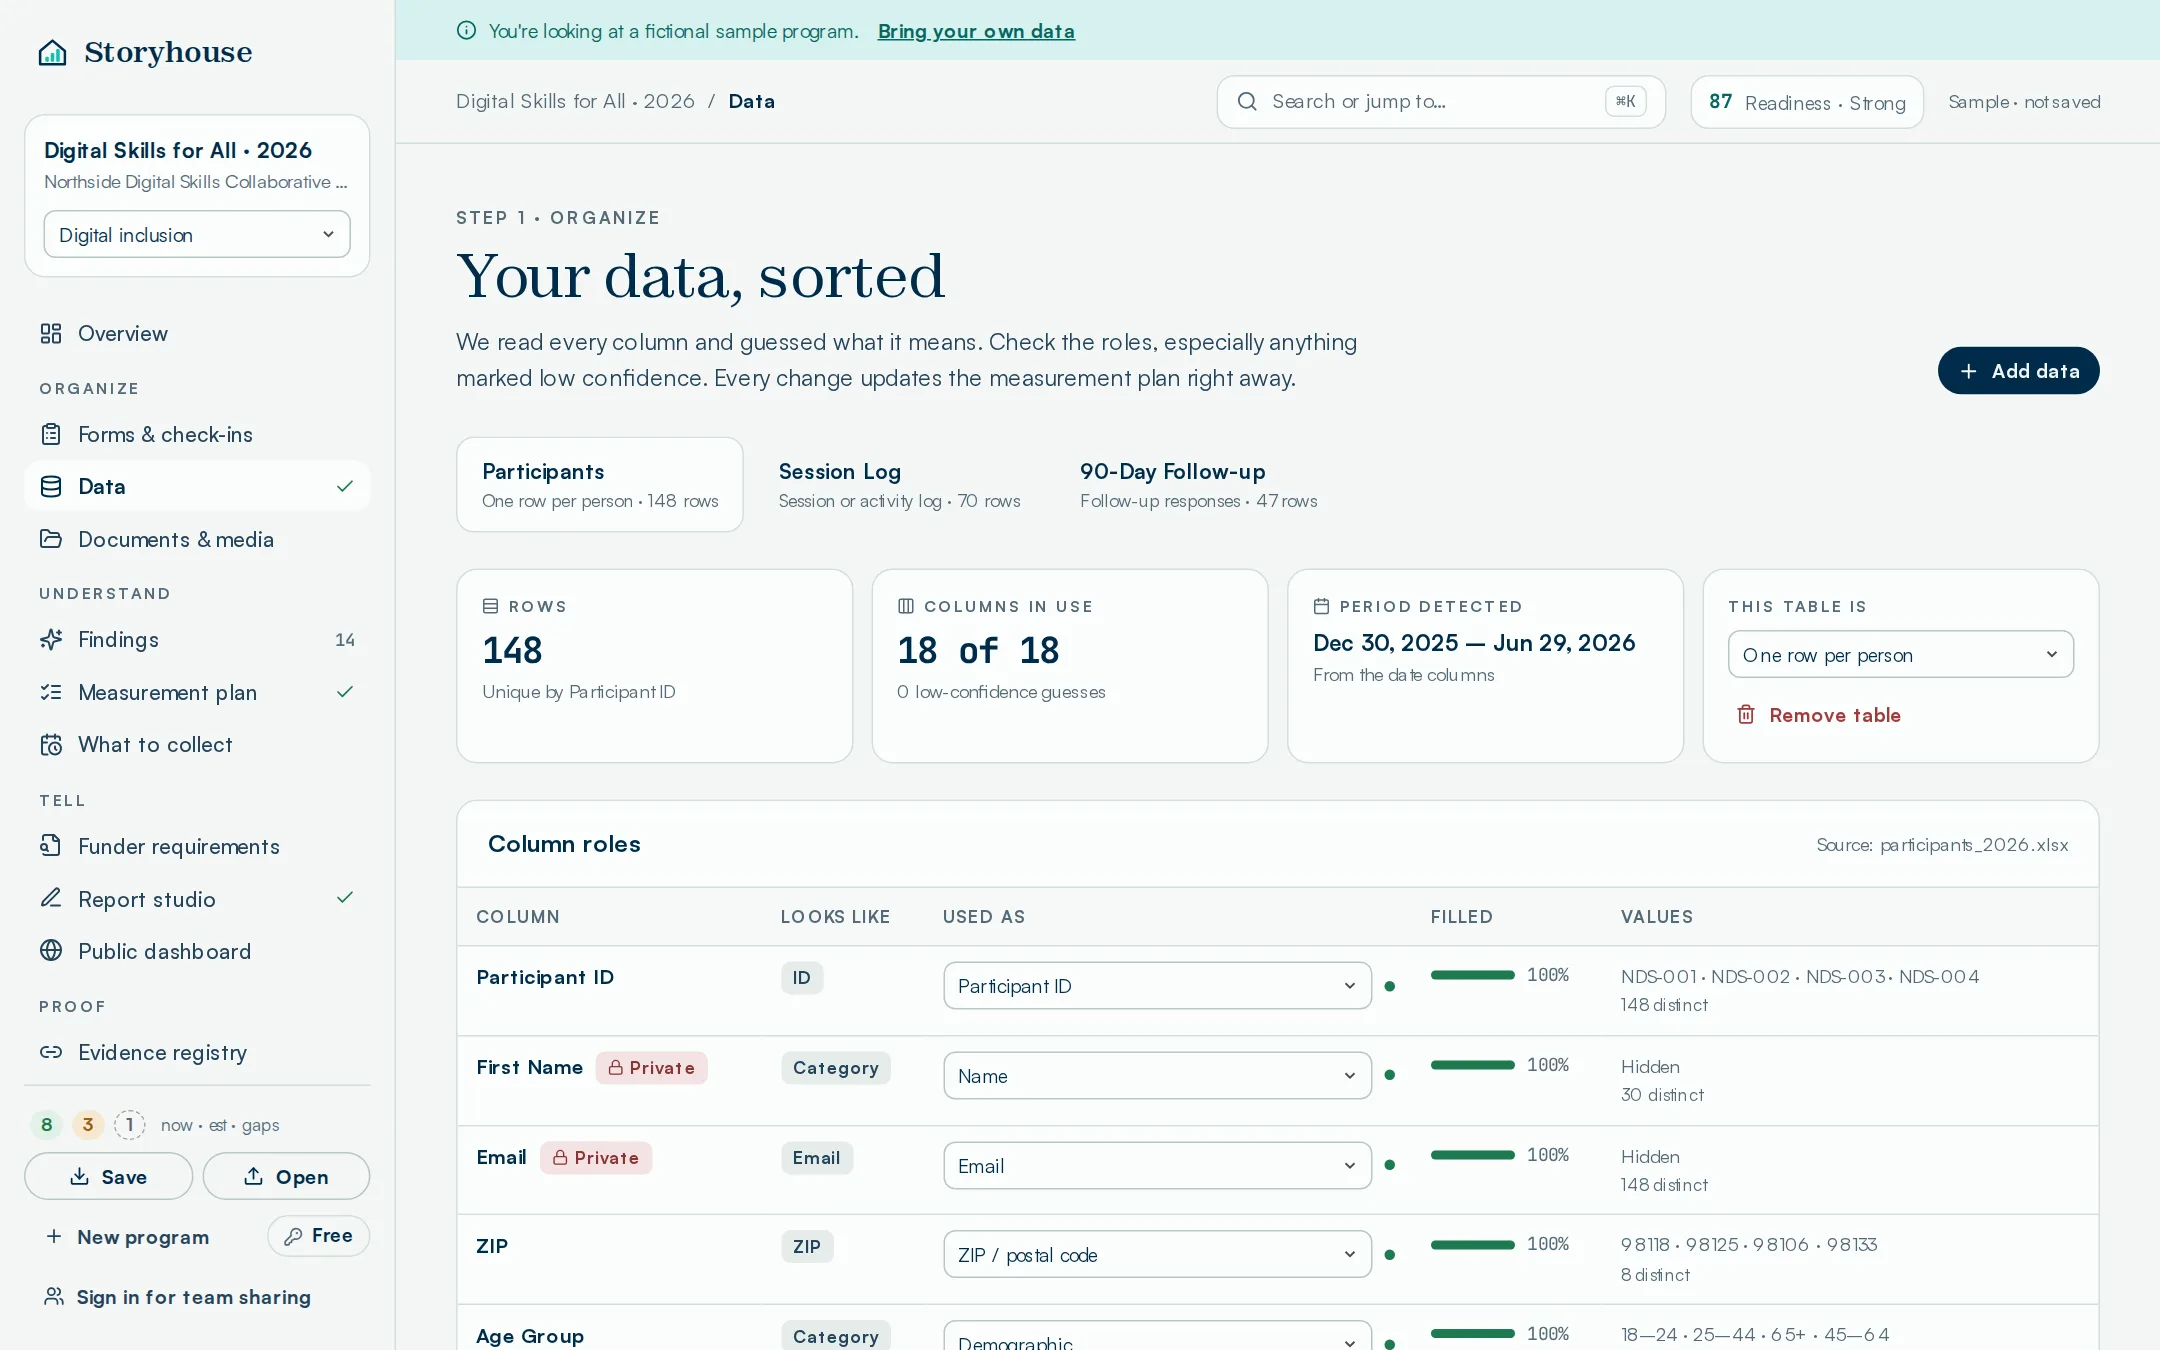
Task: Click the Free plan badge
Action: pyautogui.click(x=318, y=1236)
